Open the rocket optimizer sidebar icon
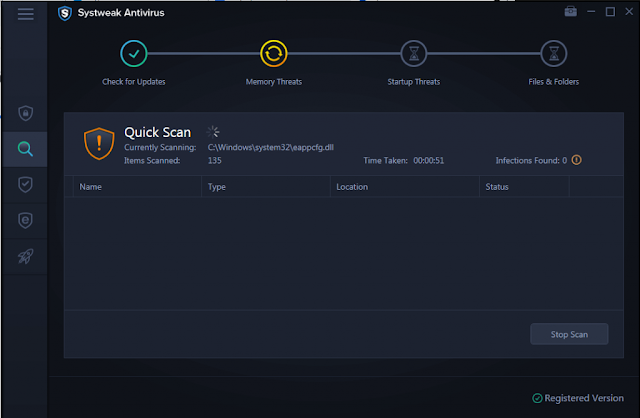The width and height of the screenshot is (640, 418). pyautogui.click(x=25, y=256)
